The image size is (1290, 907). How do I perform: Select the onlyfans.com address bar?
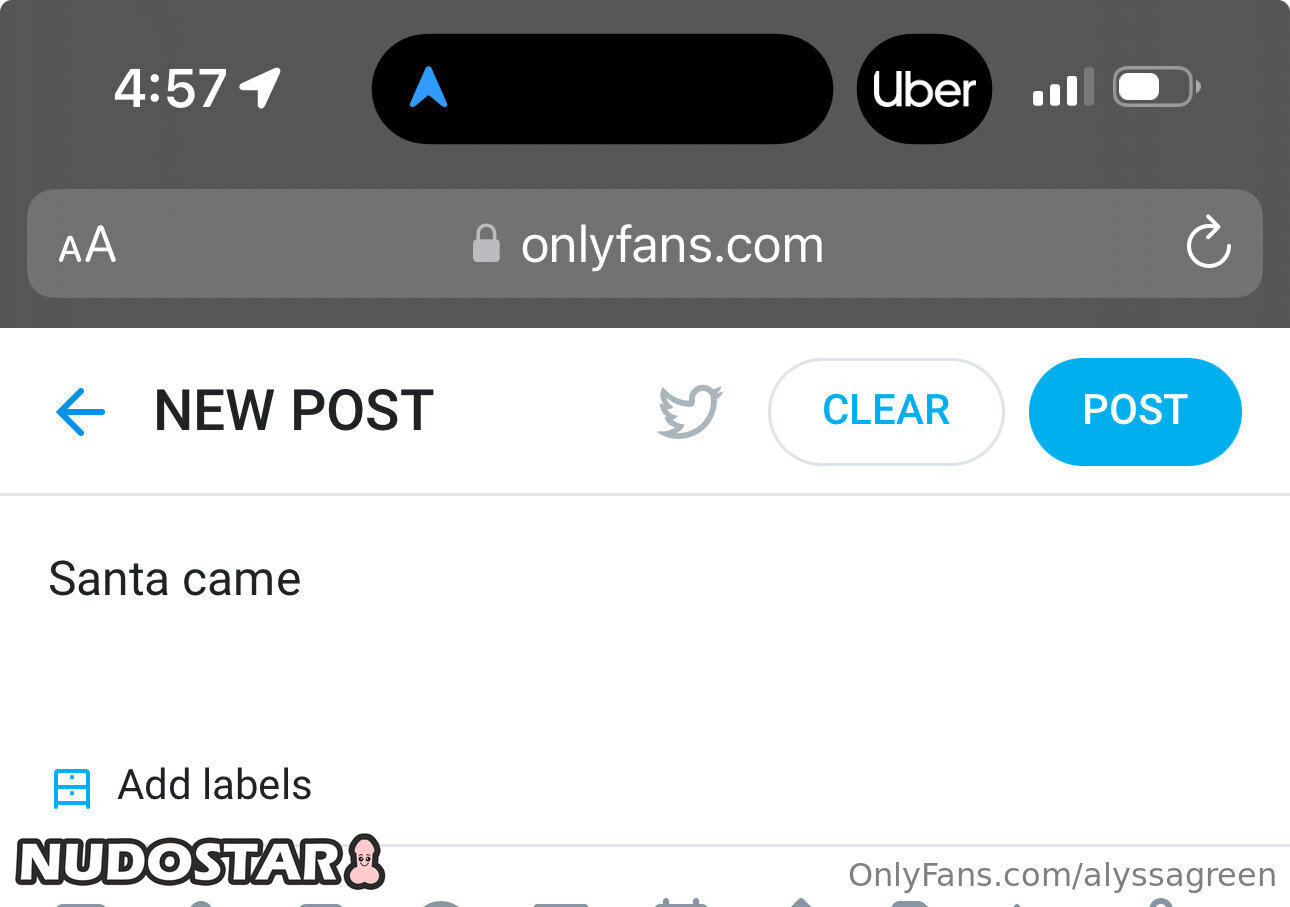click(645, 244)
